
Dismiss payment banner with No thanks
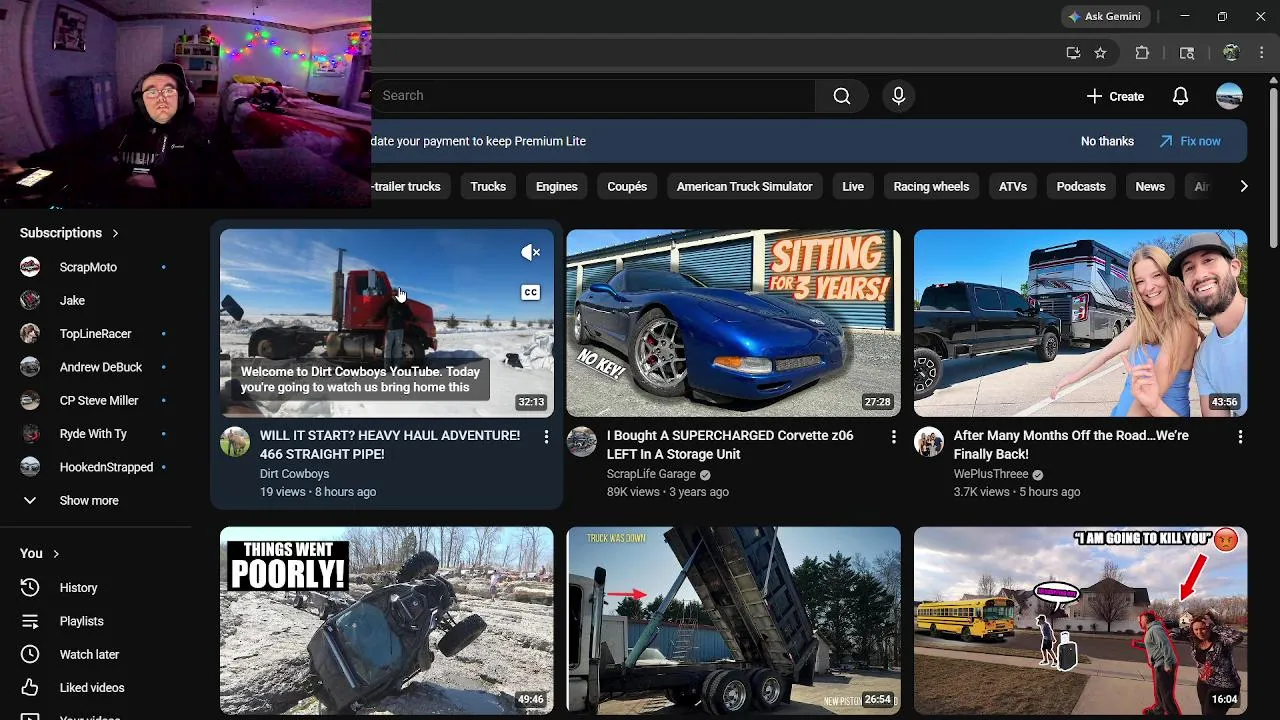tap(1107, 141)
